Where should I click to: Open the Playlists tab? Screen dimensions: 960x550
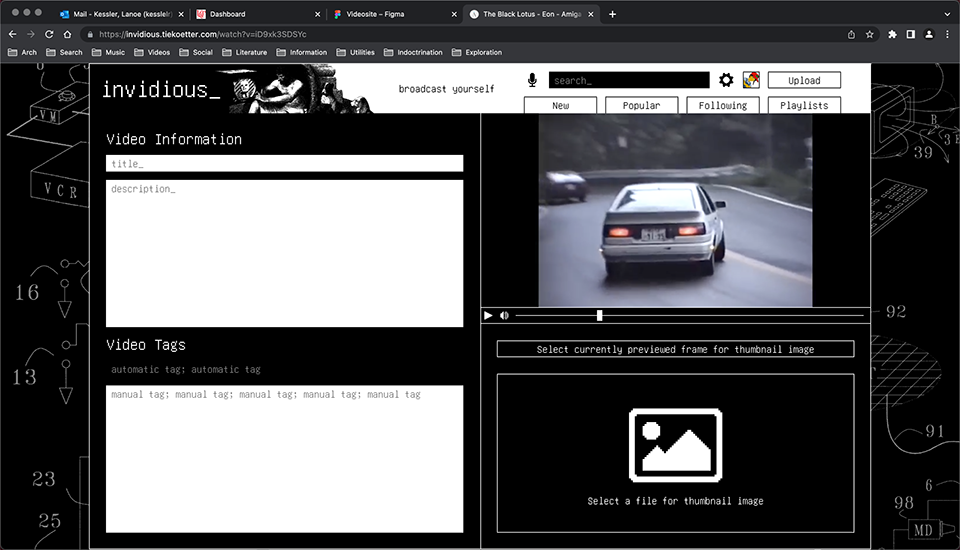(804, 105)
